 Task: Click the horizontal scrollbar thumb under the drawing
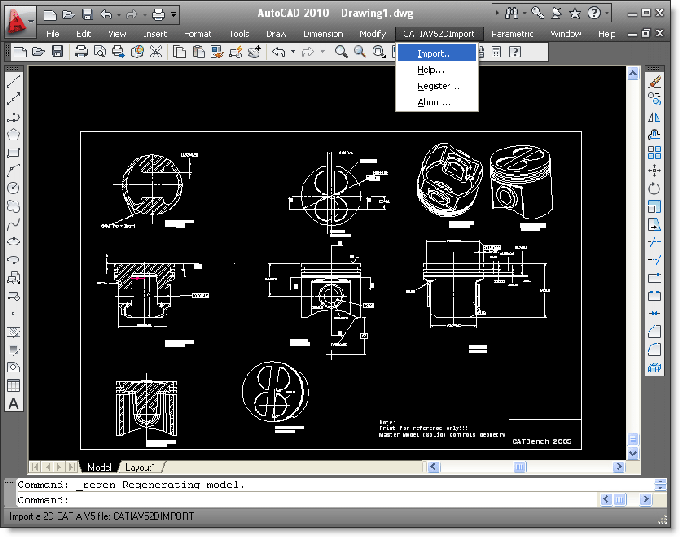(520, 467)
